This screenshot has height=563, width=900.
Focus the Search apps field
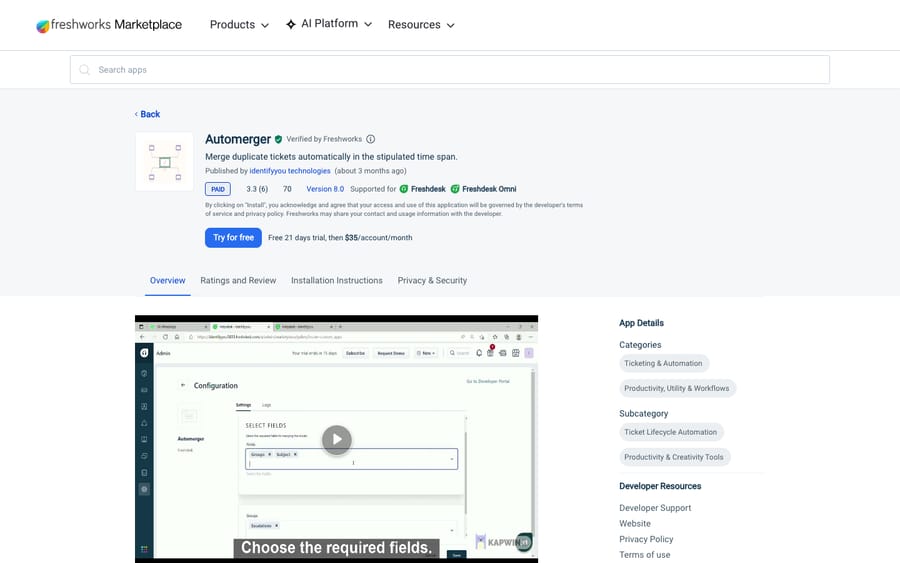pos(449,69)
